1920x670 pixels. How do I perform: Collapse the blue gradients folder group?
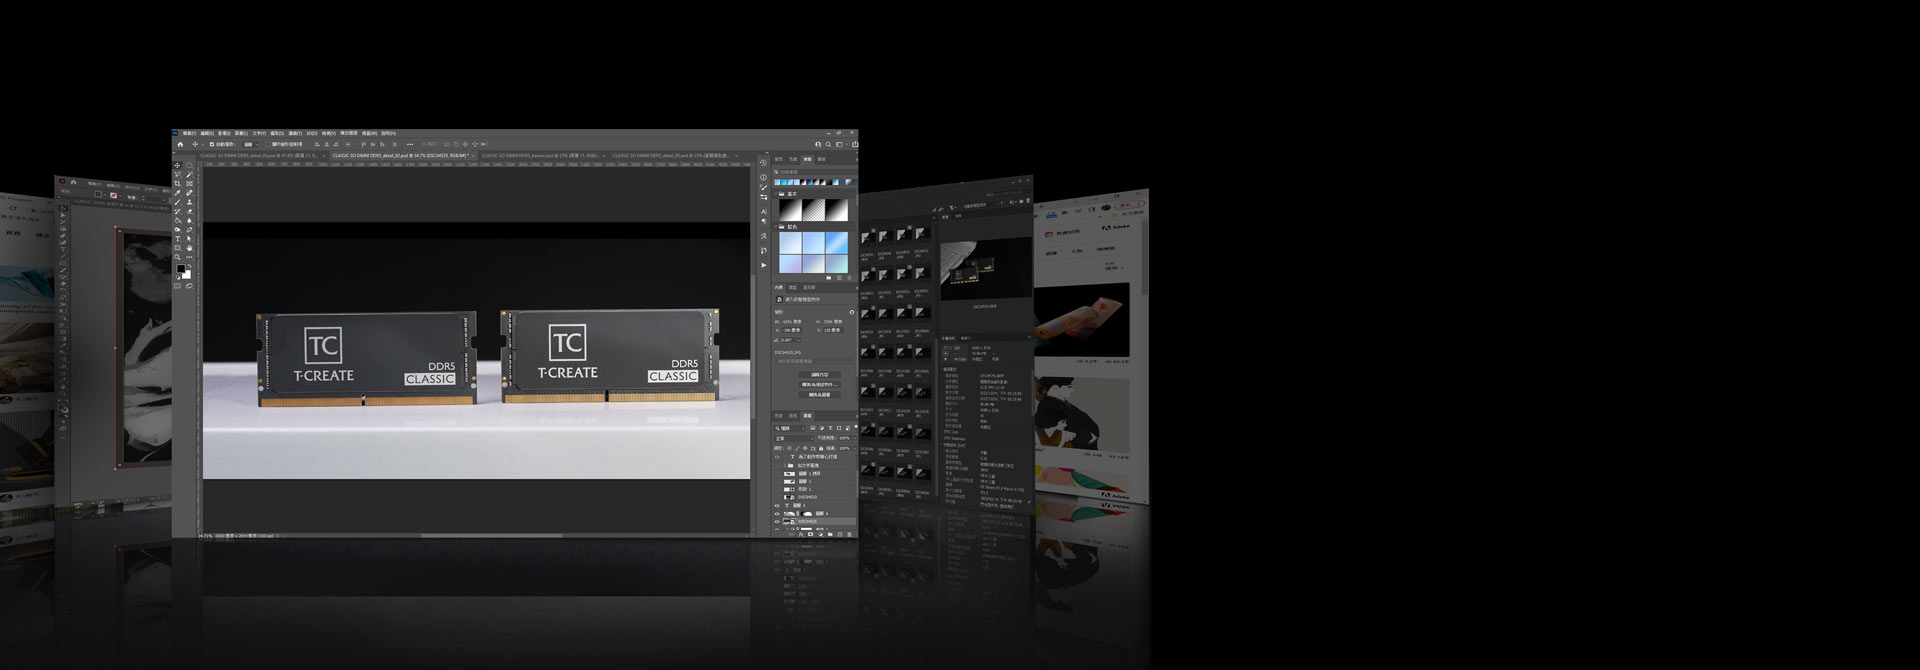(x=775, y=227)
